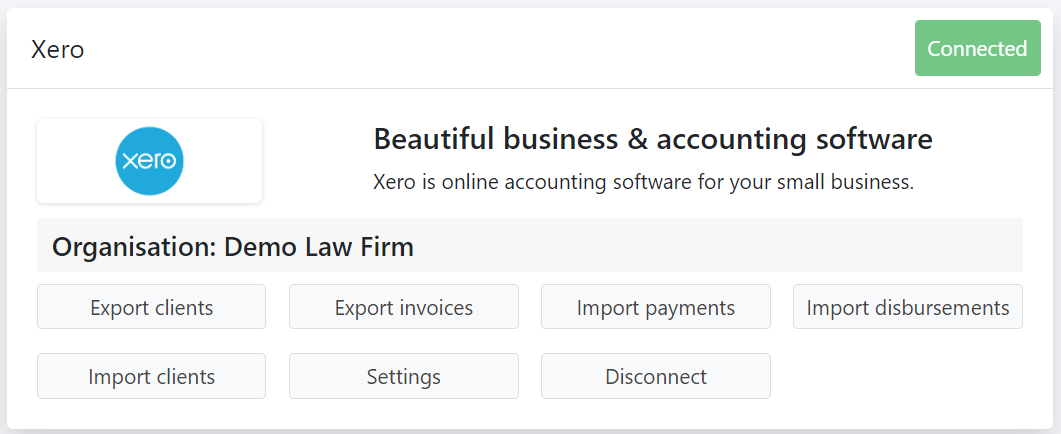Select the Organisation: Demo Law Firm bar
The height and width of the screenshot is (434, 1061).
[x=530, y=245]
